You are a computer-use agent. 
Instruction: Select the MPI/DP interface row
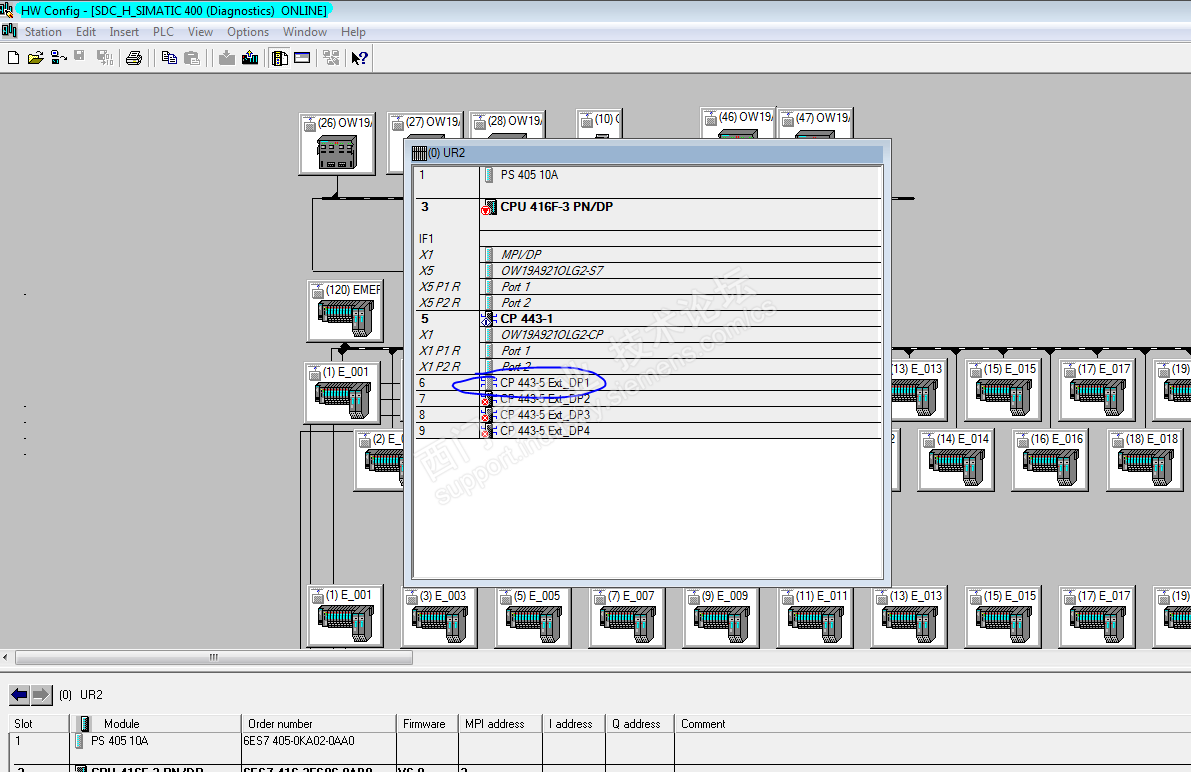click(647, 255)
